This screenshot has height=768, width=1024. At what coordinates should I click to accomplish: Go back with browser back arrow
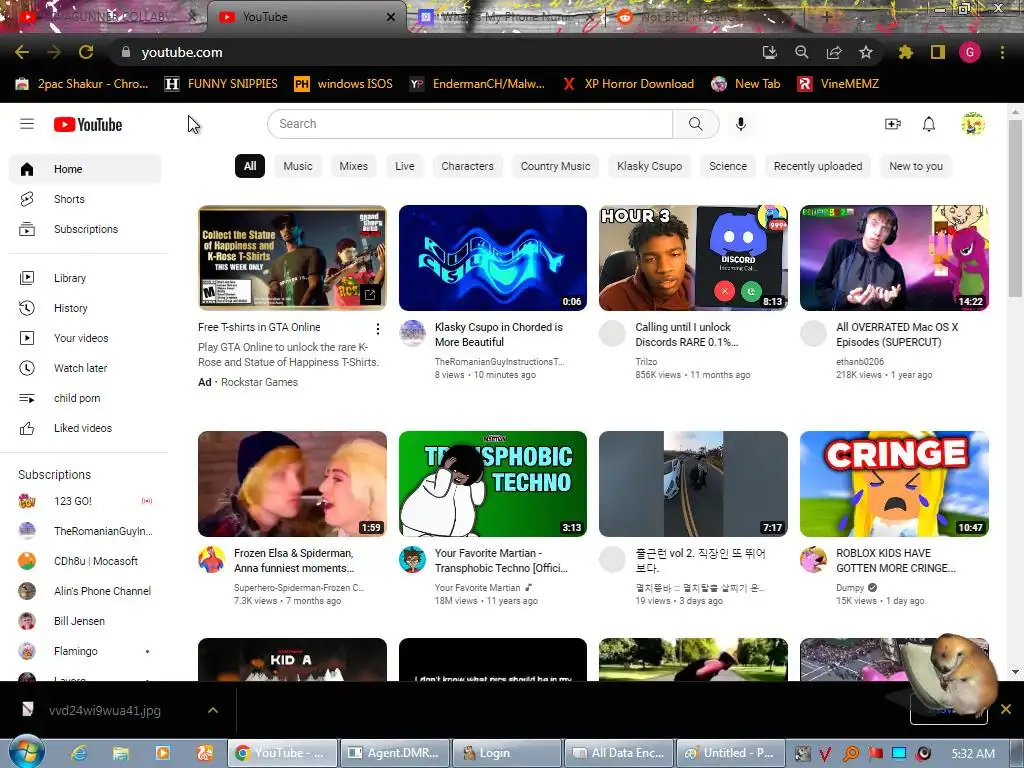click(22, 52)
